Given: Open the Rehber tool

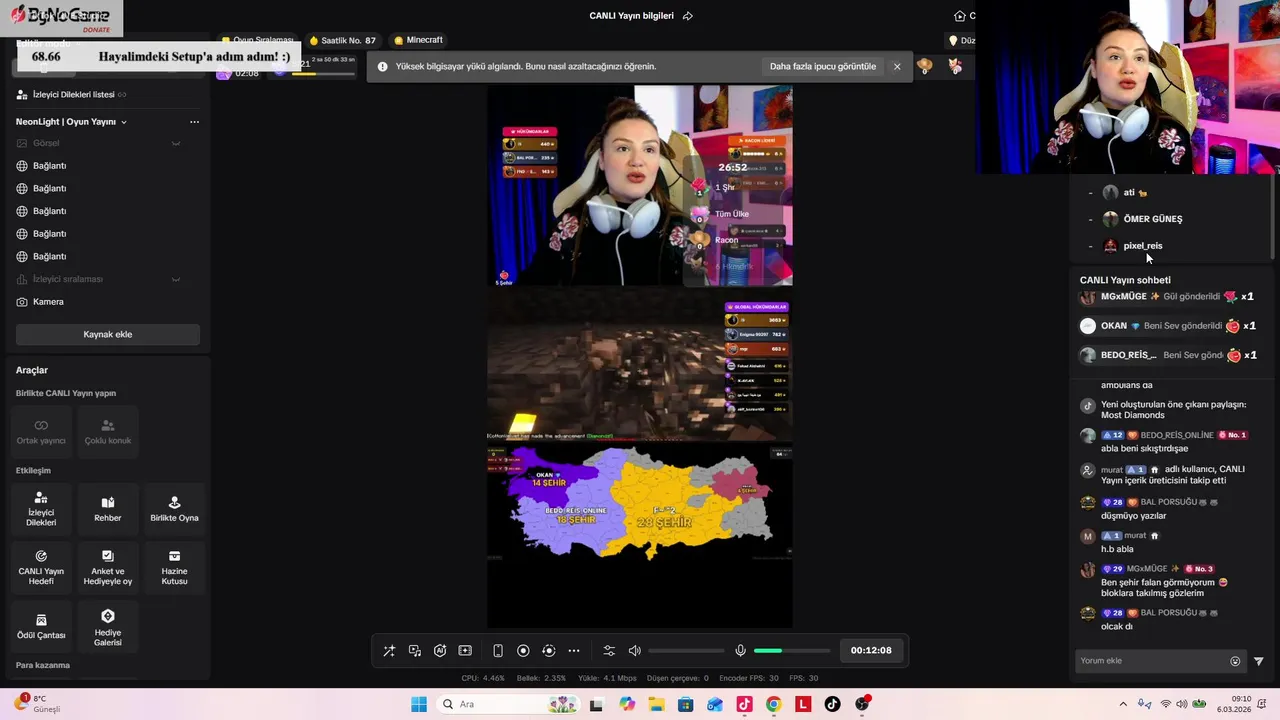Looking at the screenshot, I should pyautogui.click(x=108, y=509).
